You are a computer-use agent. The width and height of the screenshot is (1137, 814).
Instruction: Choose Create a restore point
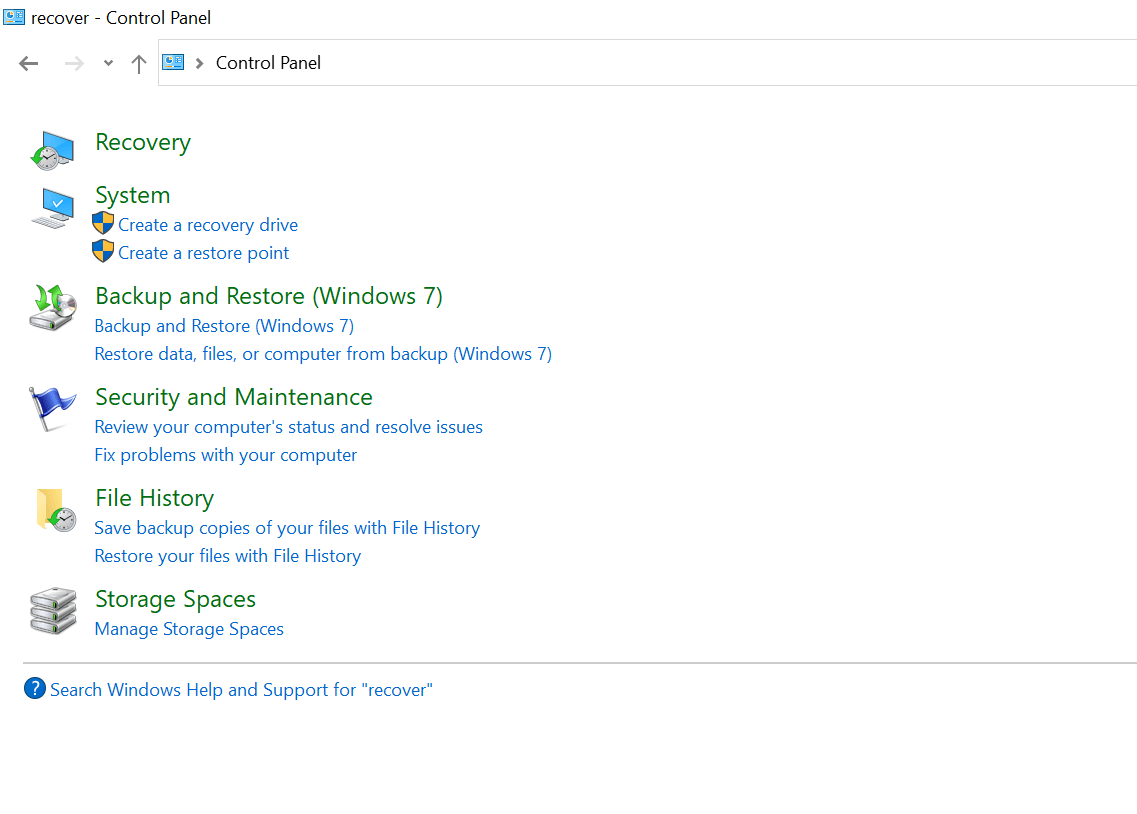point(203,253)
